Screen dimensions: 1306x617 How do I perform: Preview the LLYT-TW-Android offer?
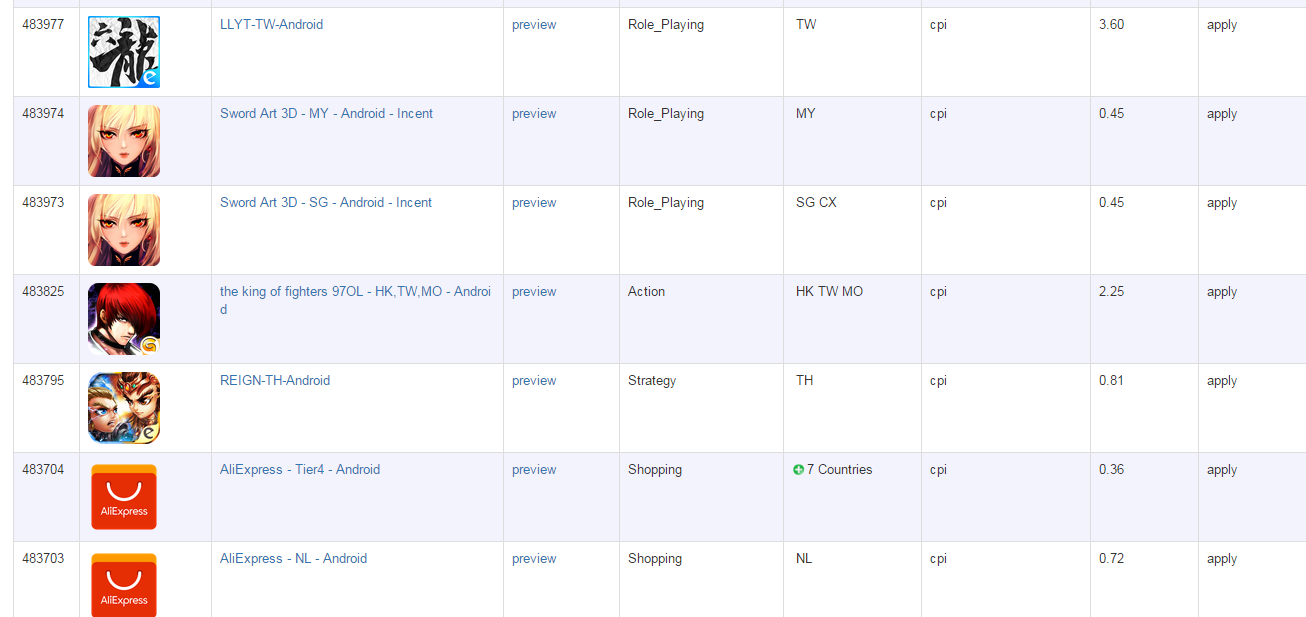click(534, 25)
